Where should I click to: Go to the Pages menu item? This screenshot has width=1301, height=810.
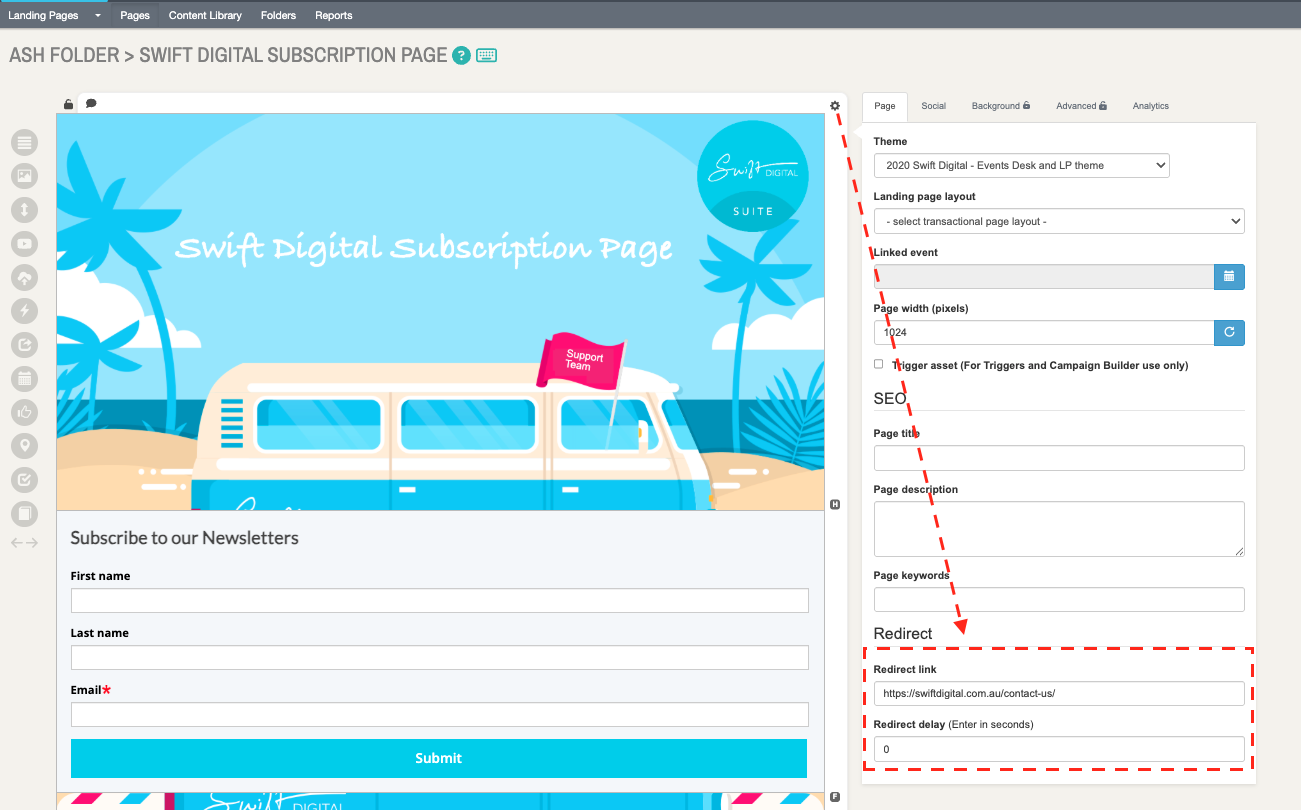click(135, 15)
